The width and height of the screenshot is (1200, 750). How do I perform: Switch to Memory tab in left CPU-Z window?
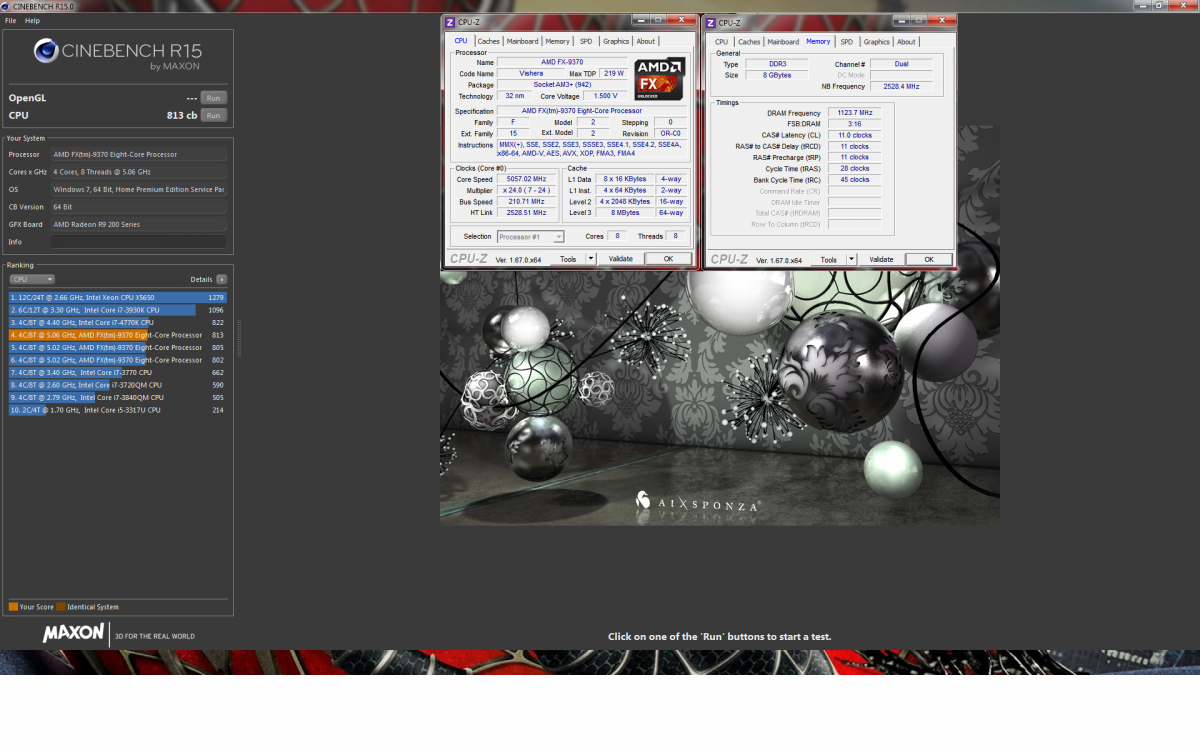pos(558,41)
